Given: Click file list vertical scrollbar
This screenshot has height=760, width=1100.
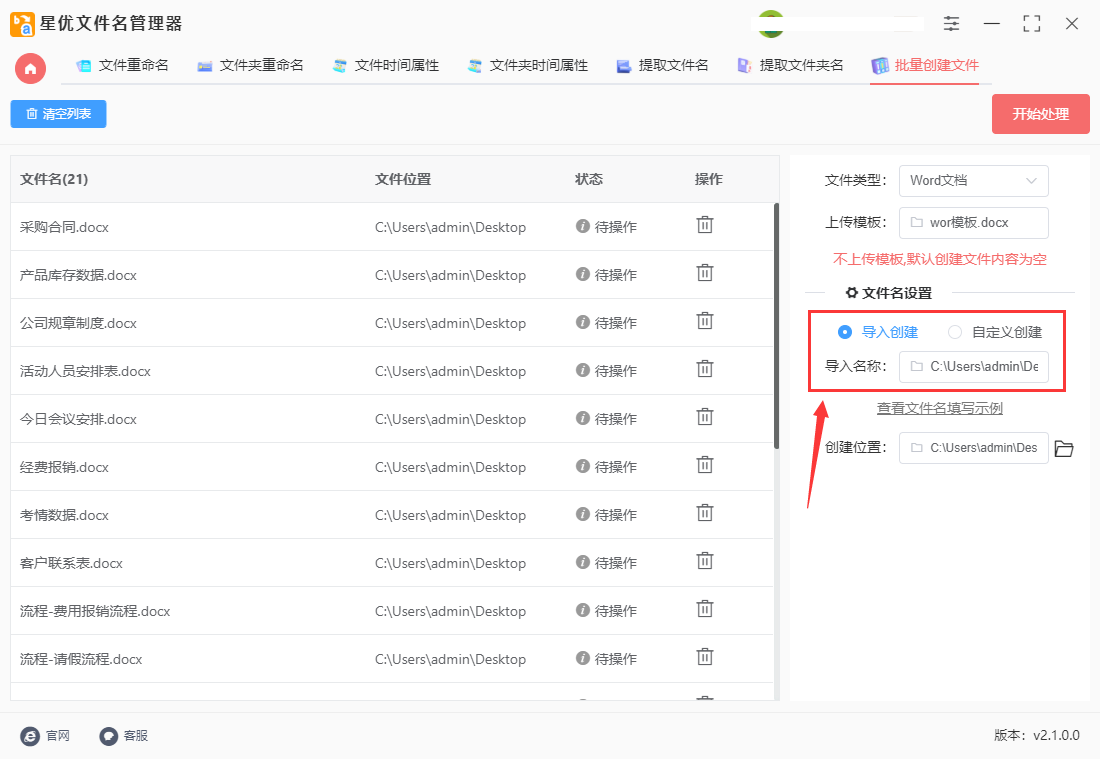Looking at the screenshot, I should click(776, 326).
